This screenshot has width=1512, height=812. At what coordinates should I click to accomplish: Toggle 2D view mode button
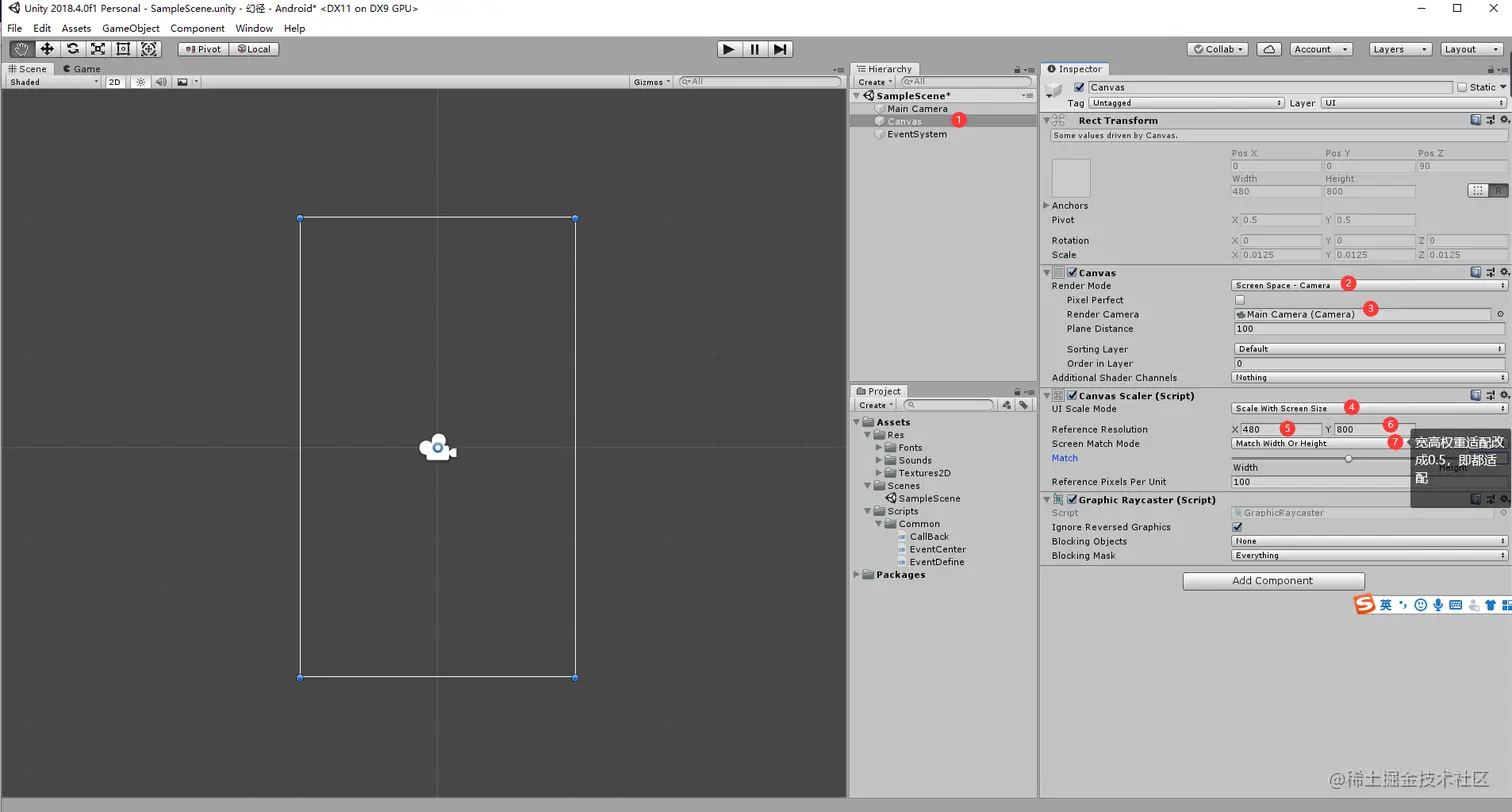coord(115,82)
